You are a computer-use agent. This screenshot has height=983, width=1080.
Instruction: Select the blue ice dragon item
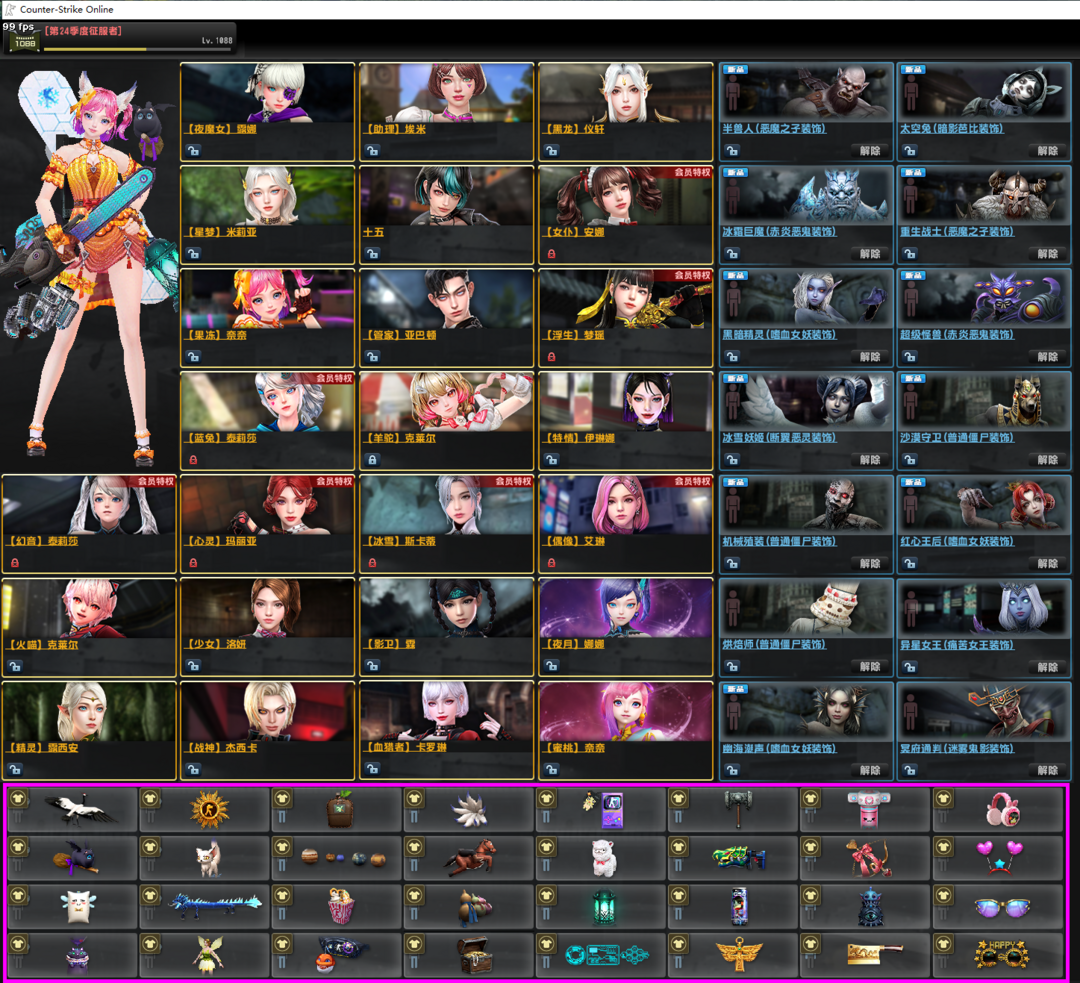[x=214, y=907]
